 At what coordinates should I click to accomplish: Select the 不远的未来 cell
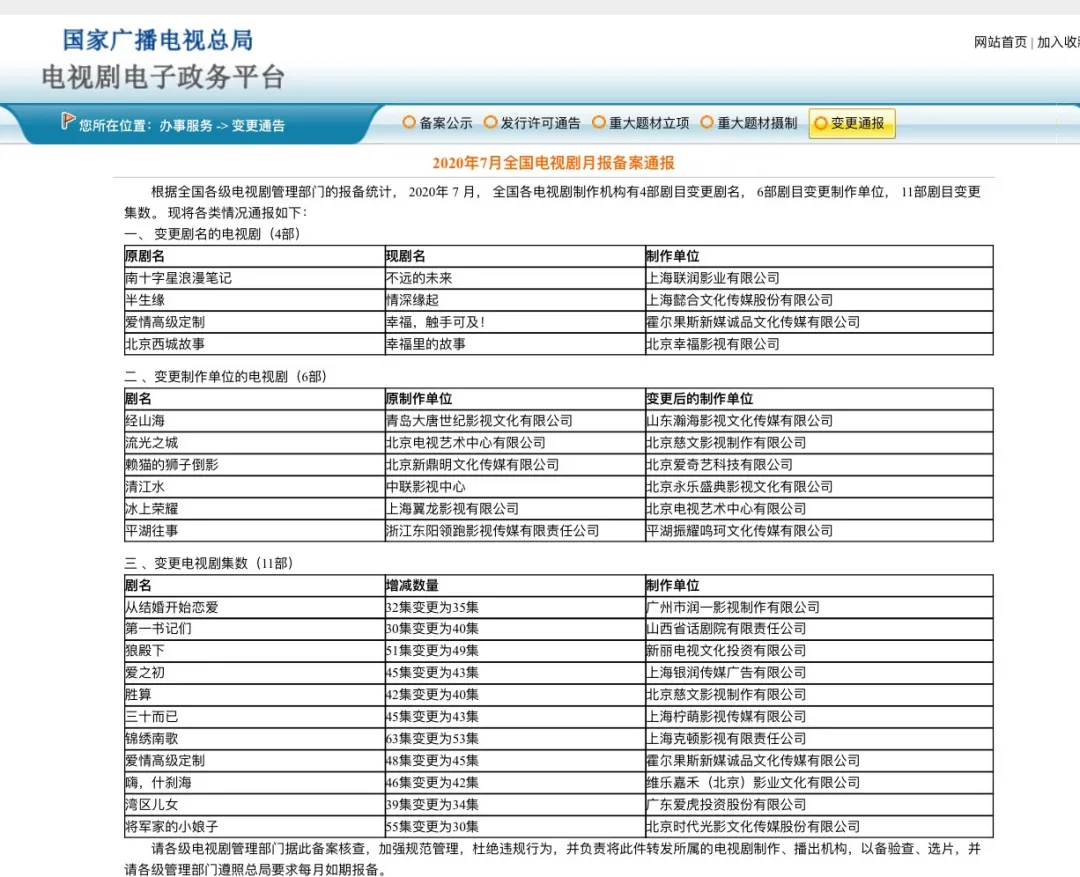(x=515, y=278)
